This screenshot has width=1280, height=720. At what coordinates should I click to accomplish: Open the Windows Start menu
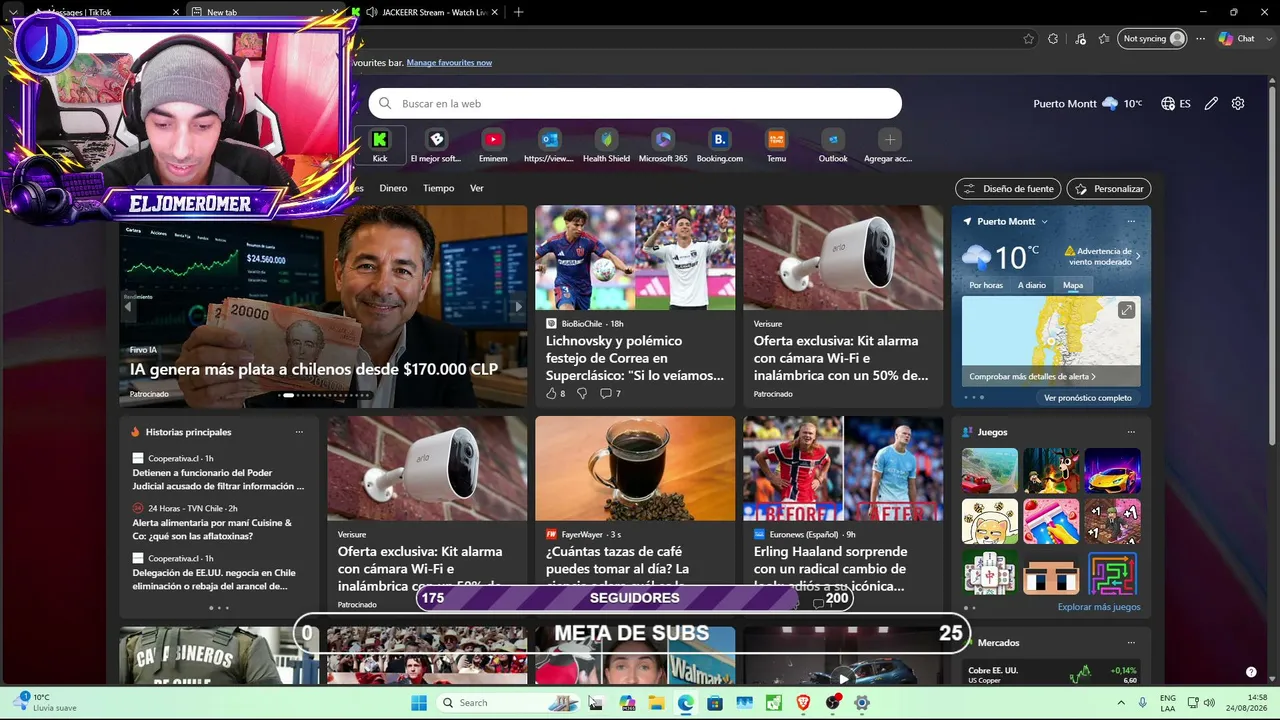[419, 703]
